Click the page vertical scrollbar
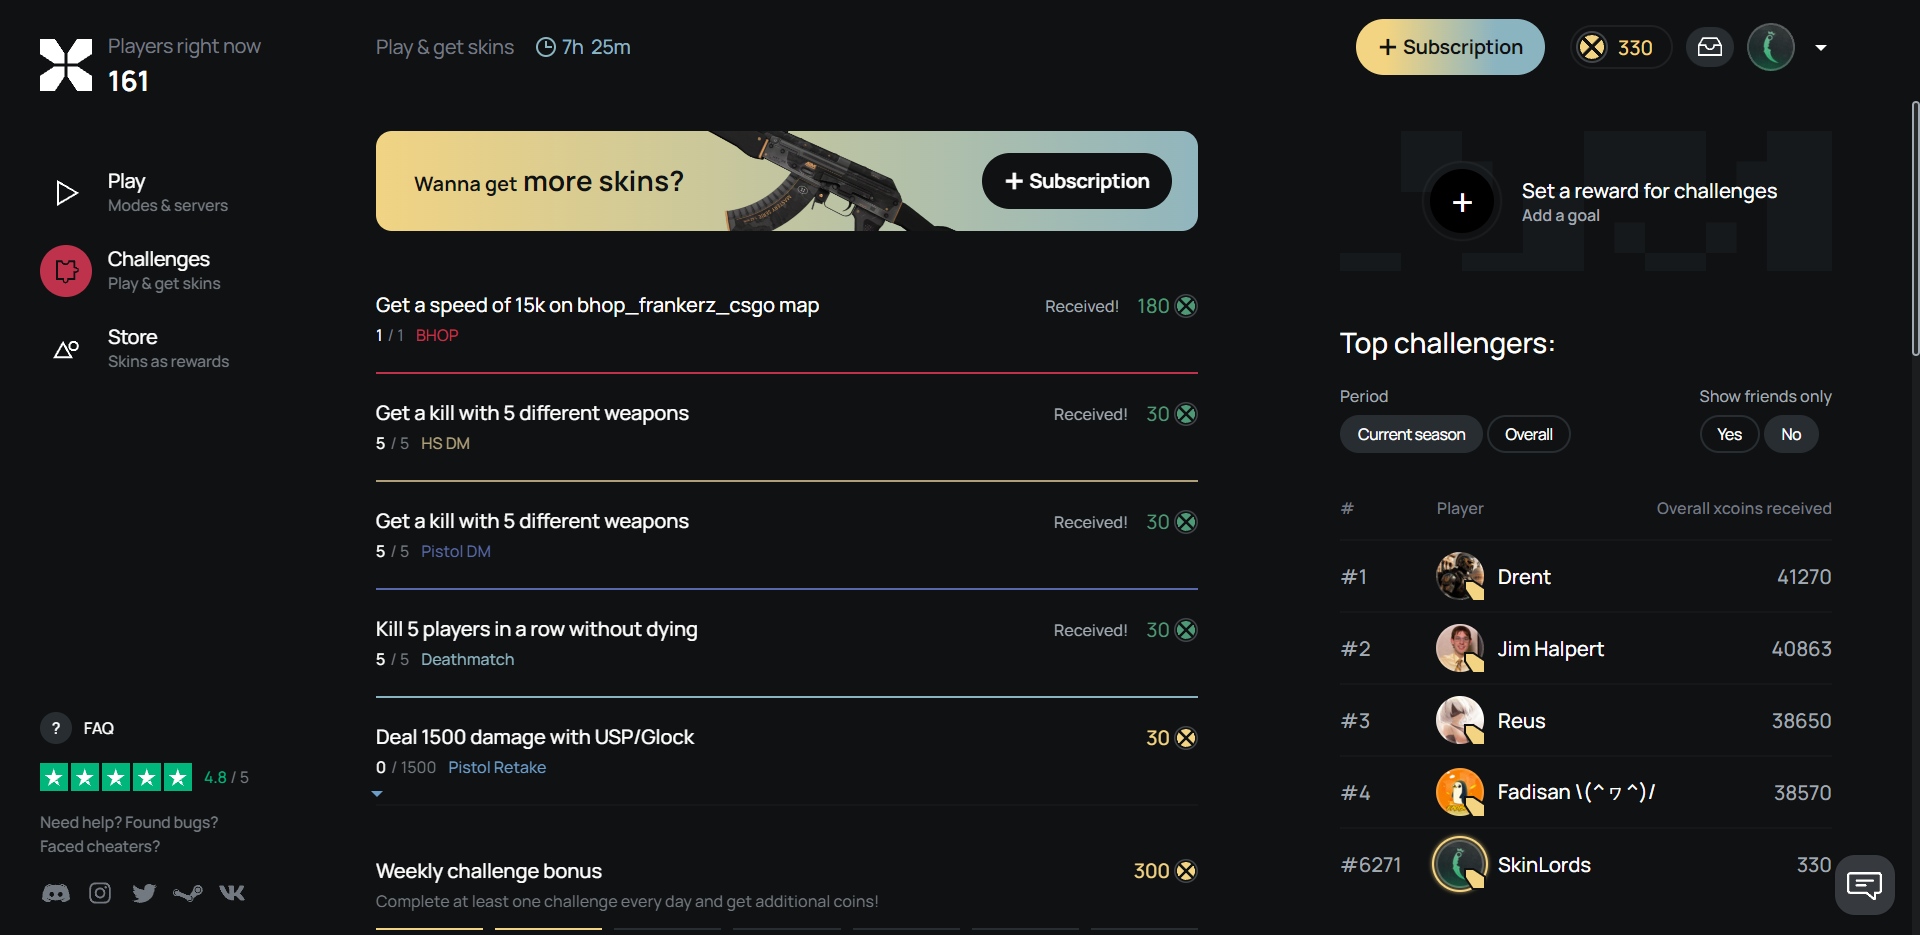This screenshot has width=1920, height=935. 1915,228
